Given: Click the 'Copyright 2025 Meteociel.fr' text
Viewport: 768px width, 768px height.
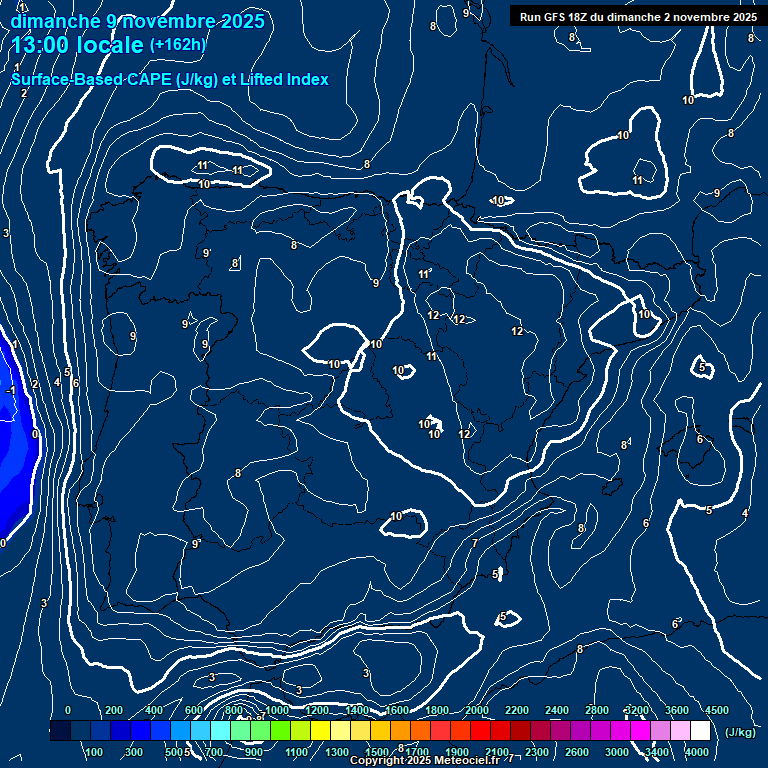Looking at the screenshot, I should click(x=425, y=760).
